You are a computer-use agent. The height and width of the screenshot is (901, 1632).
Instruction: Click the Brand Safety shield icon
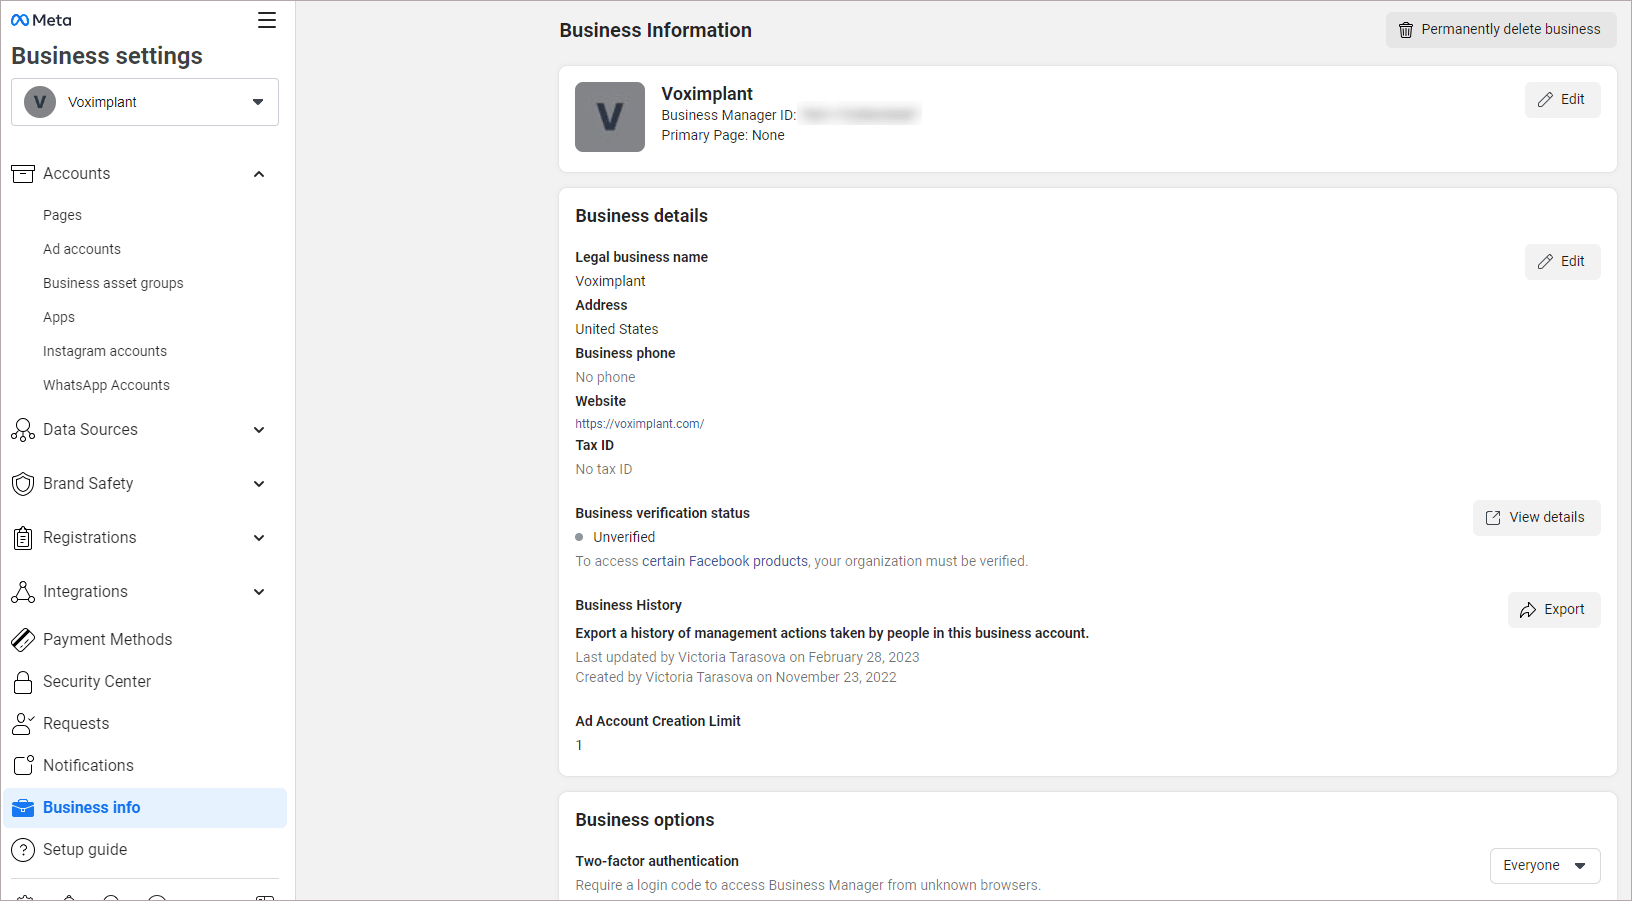coord(23,484)
